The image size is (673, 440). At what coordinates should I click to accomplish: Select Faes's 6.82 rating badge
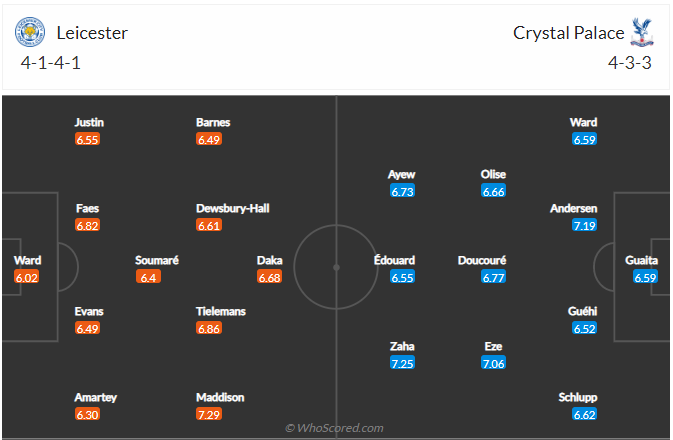click(x=87, y=226)
